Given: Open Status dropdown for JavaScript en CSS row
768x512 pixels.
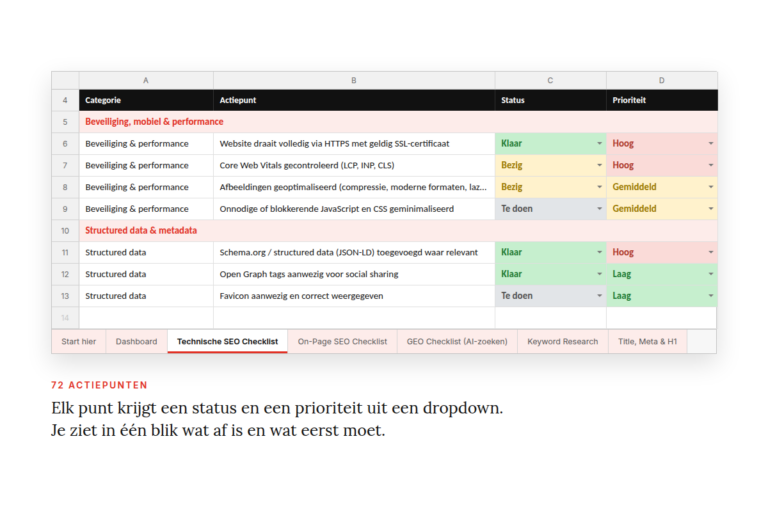Looking at the screenshot, I should [599, 209].
